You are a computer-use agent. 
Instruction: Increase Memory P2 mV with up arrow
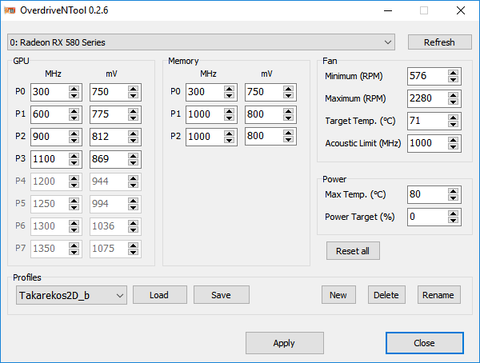coord(288,133)
